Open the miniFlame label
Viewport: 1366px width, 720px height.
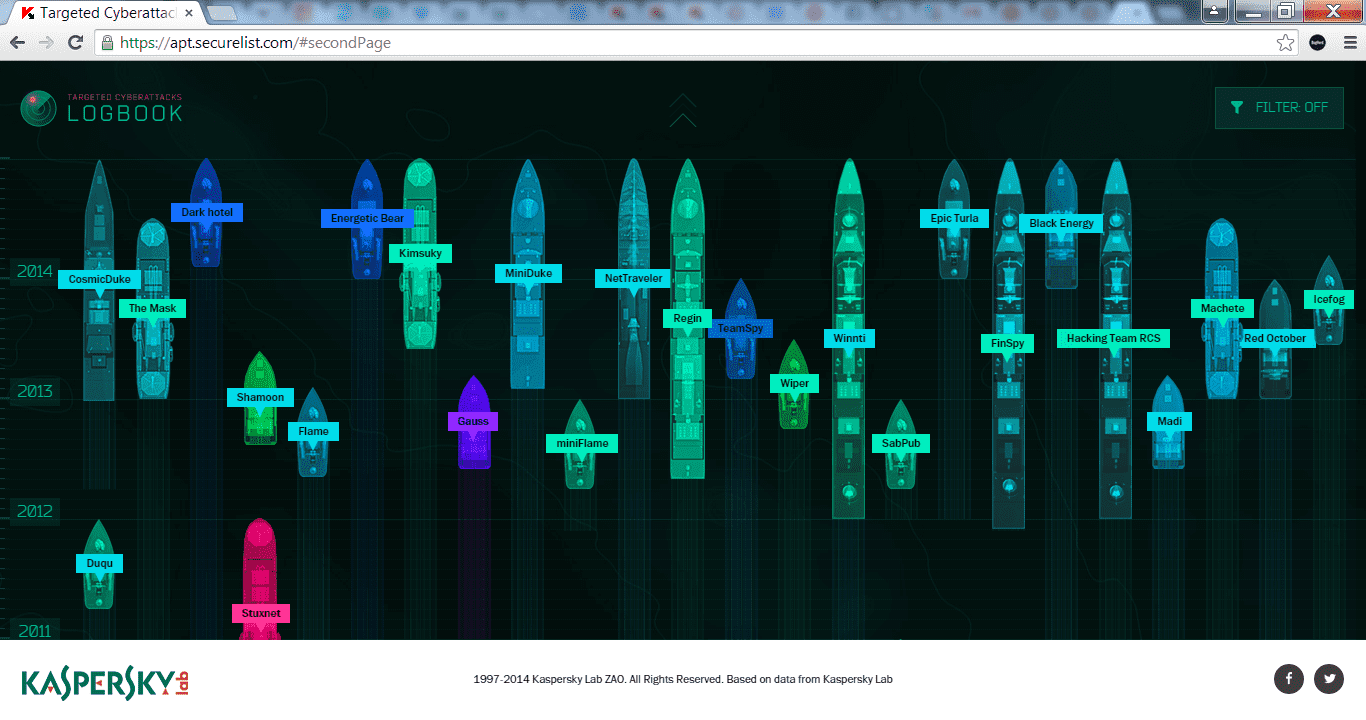click(581, 443)
